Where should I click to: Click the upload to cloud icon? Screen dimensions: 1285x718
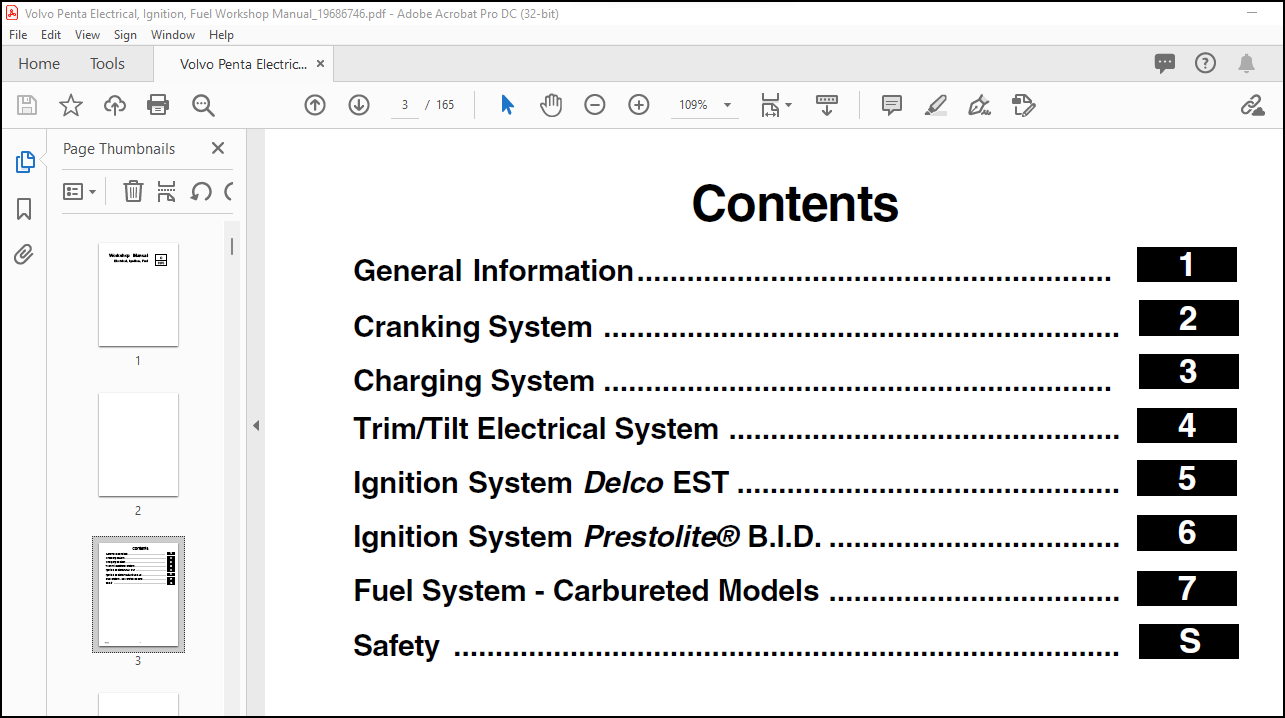pos(115,105)
